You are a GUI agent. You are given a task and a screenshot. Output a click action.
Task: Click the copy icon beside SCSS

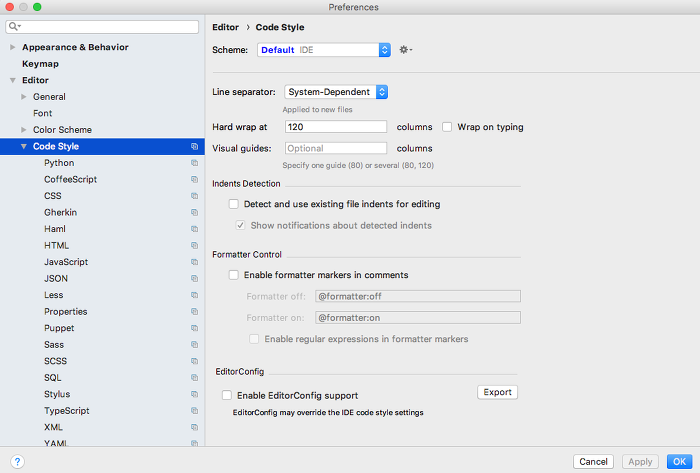click(194, 361)
